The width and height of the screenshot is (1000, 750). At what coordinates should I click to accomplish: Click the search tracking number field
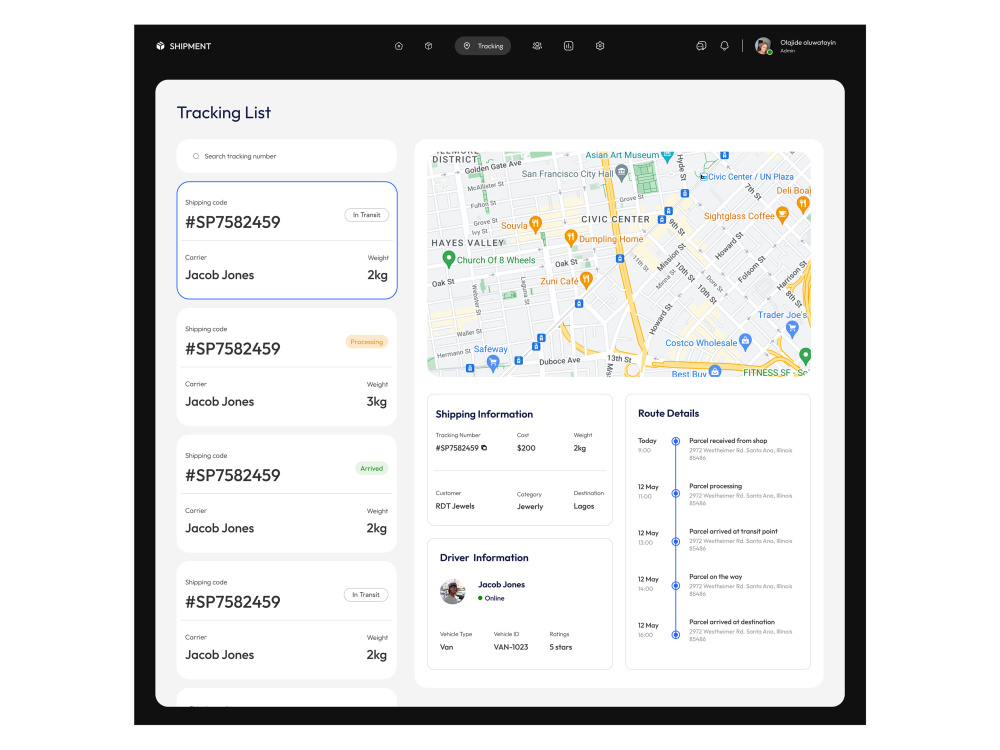[x=286, y=156]
